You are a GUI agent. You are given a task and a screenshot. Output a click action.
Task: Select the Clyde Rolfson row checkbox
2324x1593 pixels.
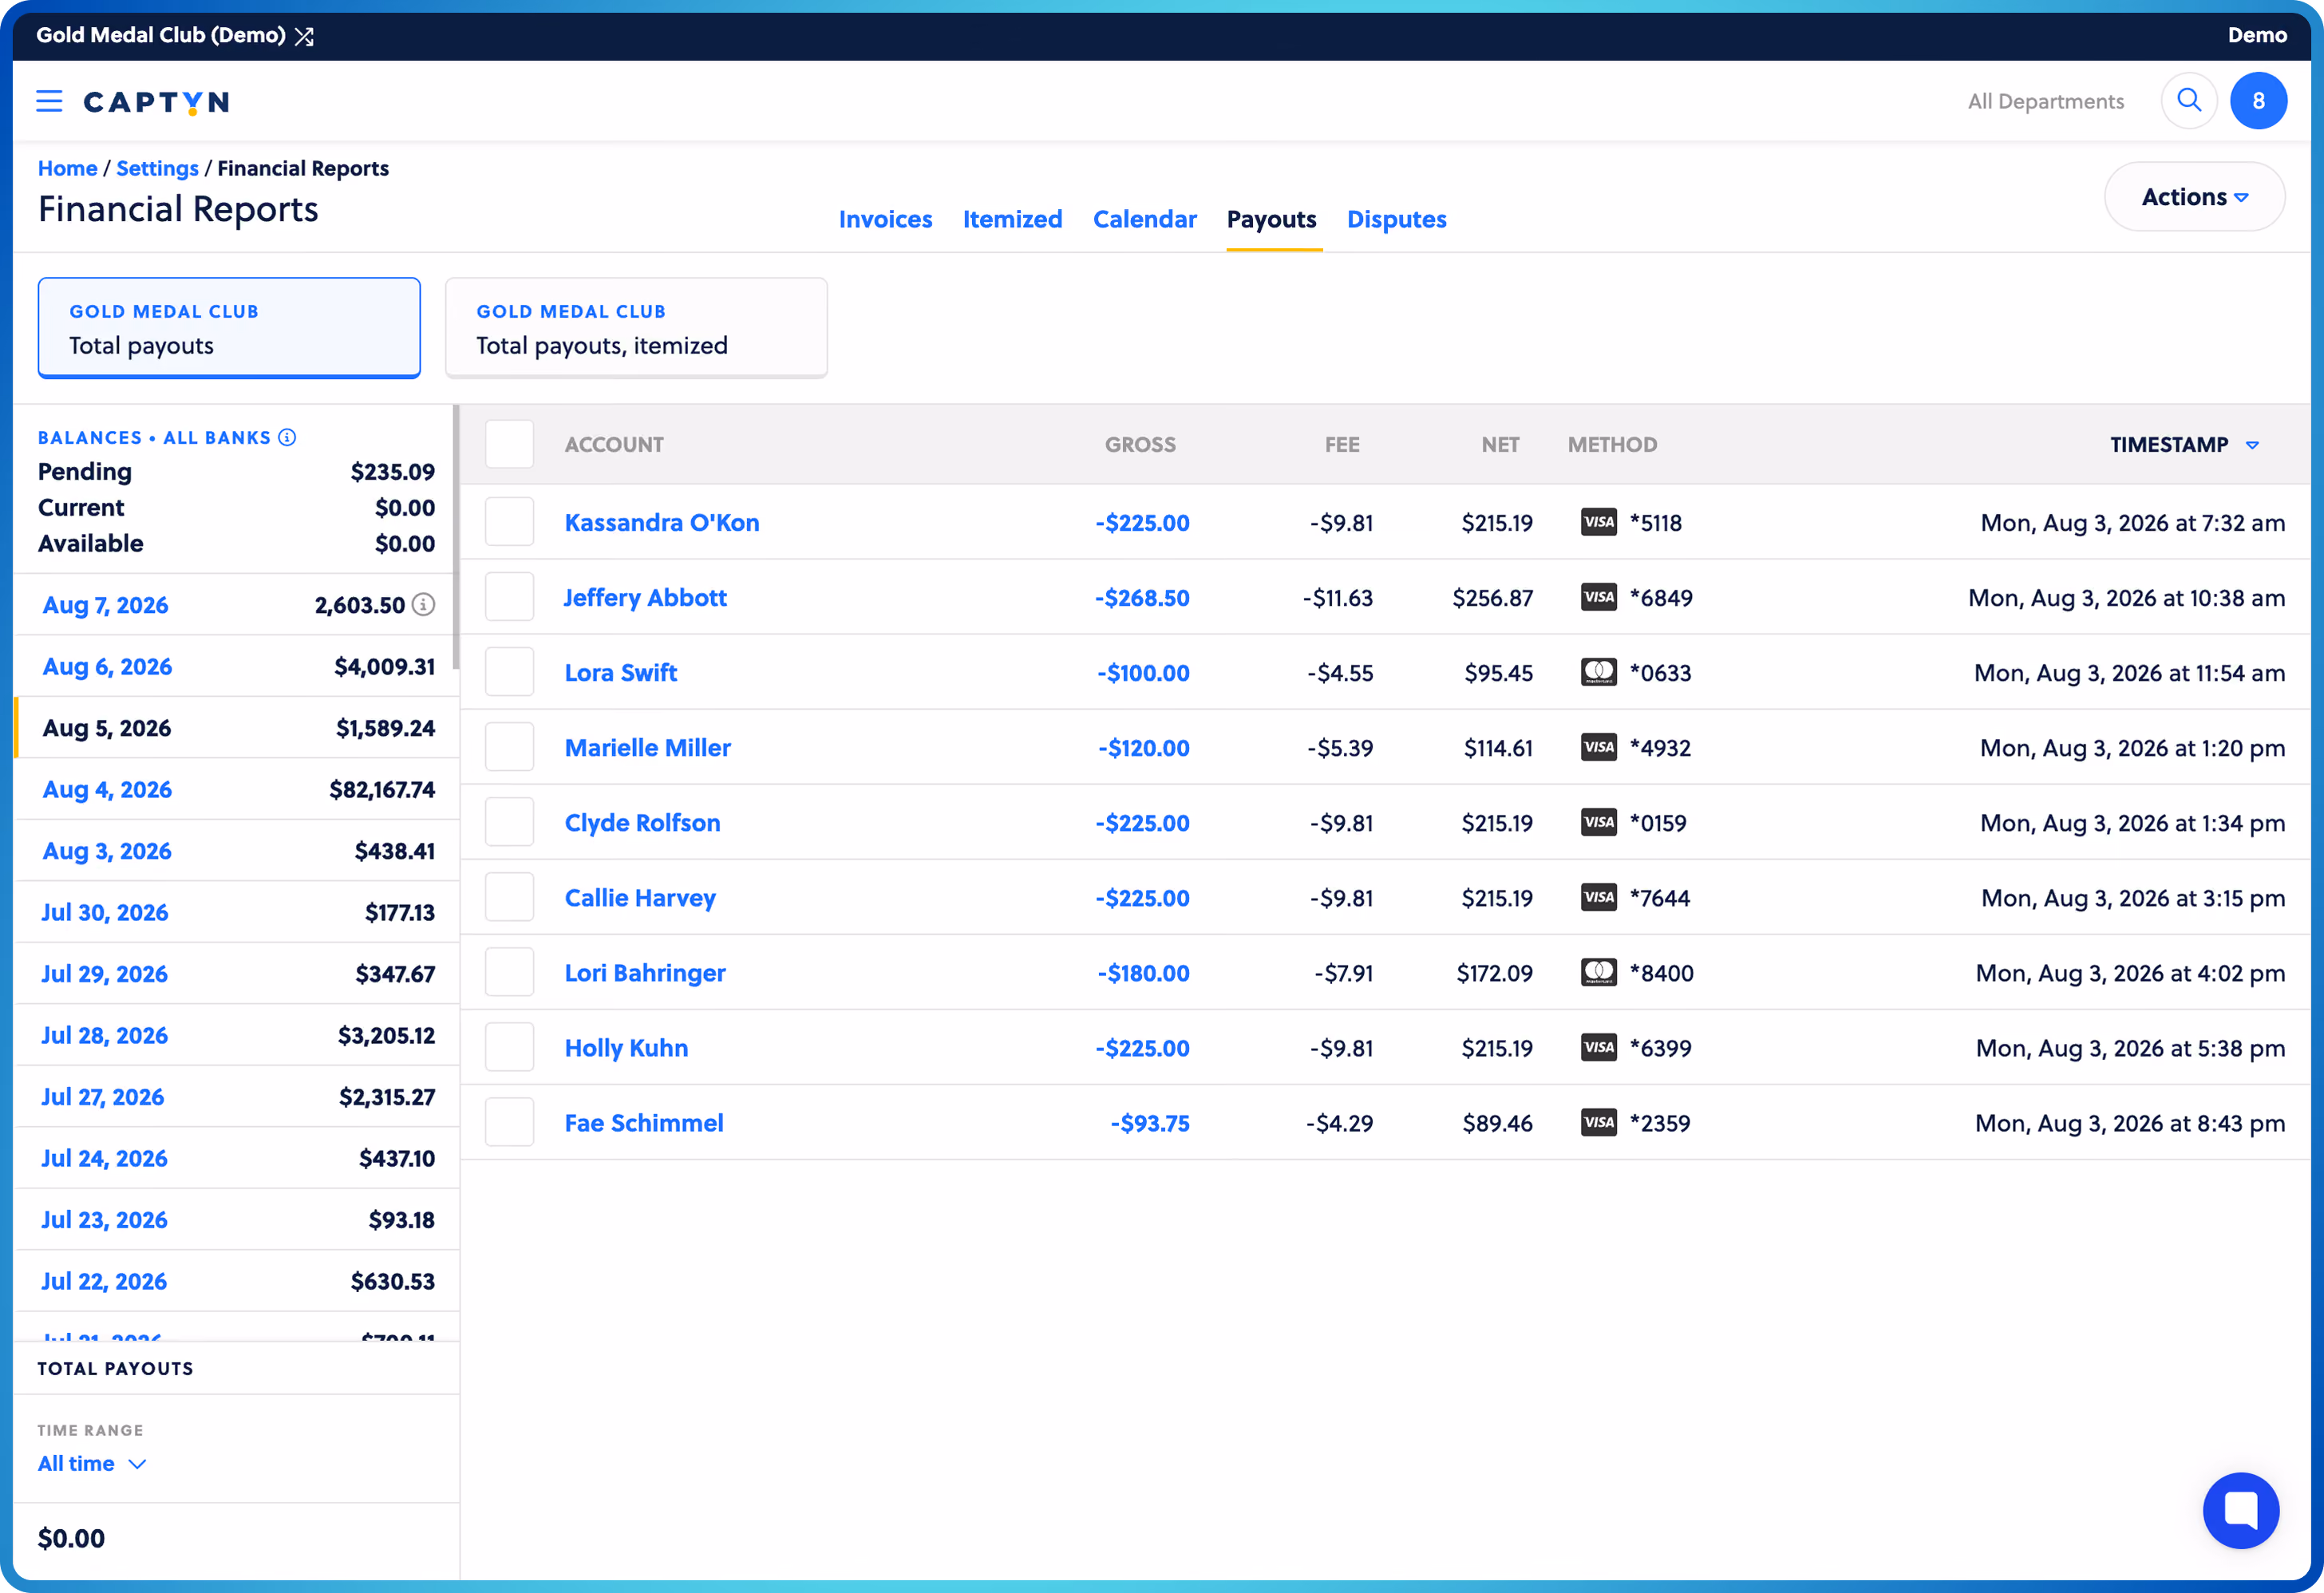pyautogui.click(x=509, y=822)
